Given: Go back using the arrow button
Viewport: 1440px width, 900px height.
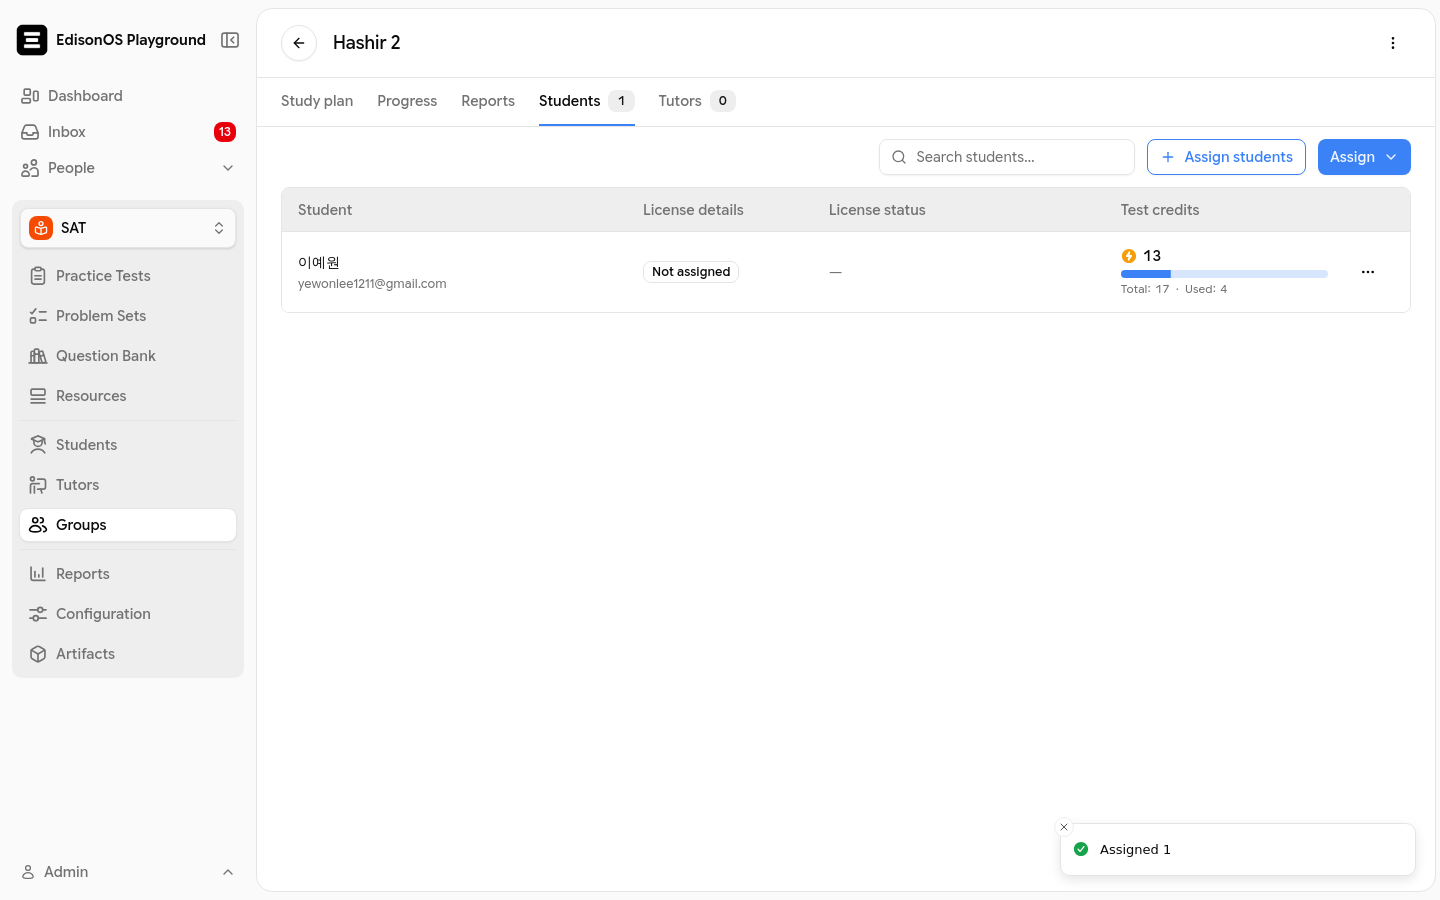Looking at the screenshot, I should coord(299,43).
